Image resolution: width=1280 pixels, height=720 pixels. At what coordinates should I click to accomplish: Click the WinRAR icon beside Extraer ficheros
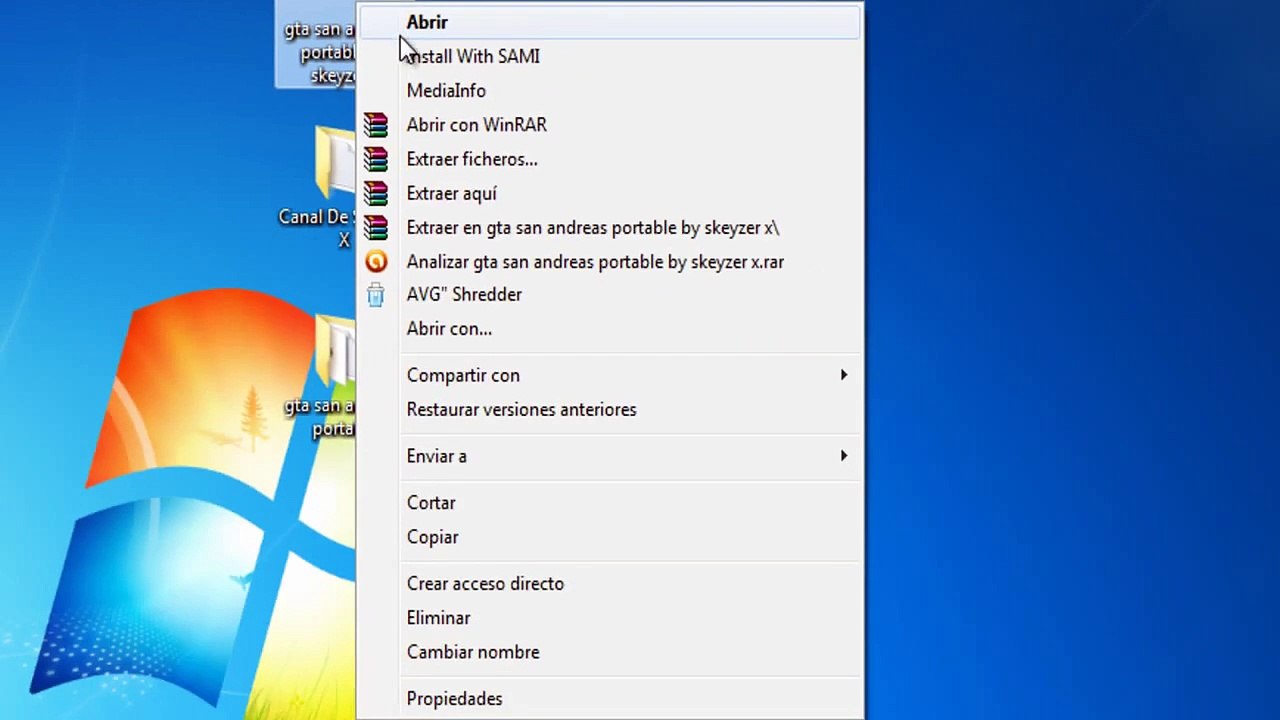(x=376, y=159)
